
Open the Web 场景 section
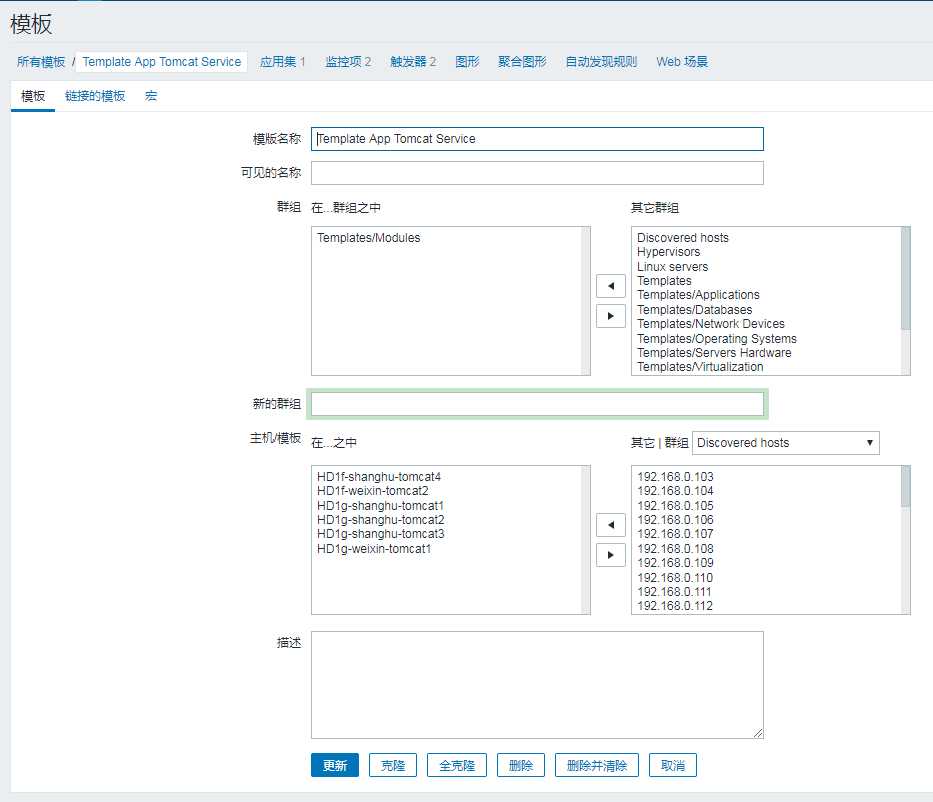(x=682, y=62)
